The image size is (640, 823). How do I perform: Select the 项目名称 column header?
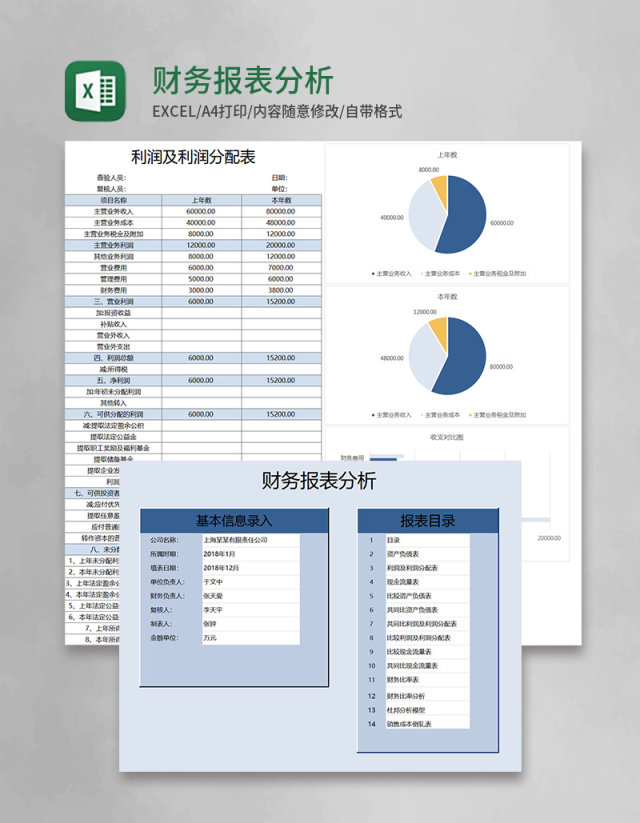pyautogui.click(x=113, y=200)
